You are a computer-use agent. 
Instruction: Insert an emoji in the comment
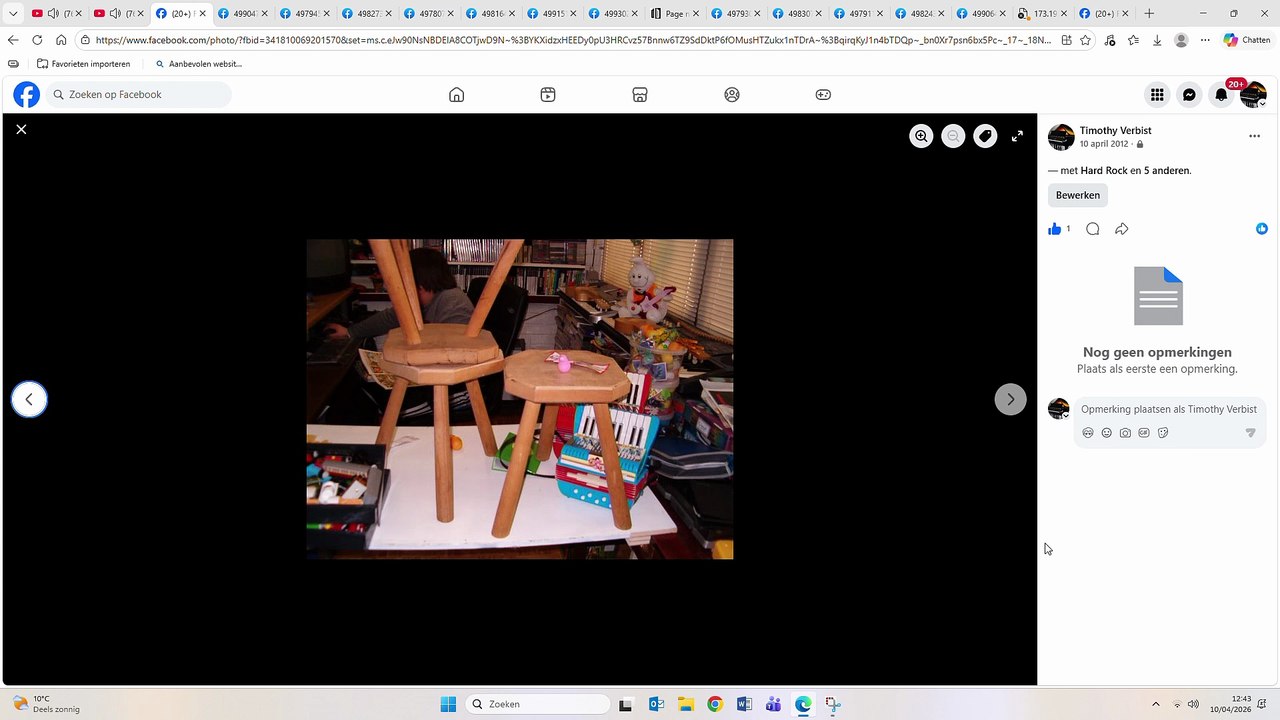tap(1106, 433)
